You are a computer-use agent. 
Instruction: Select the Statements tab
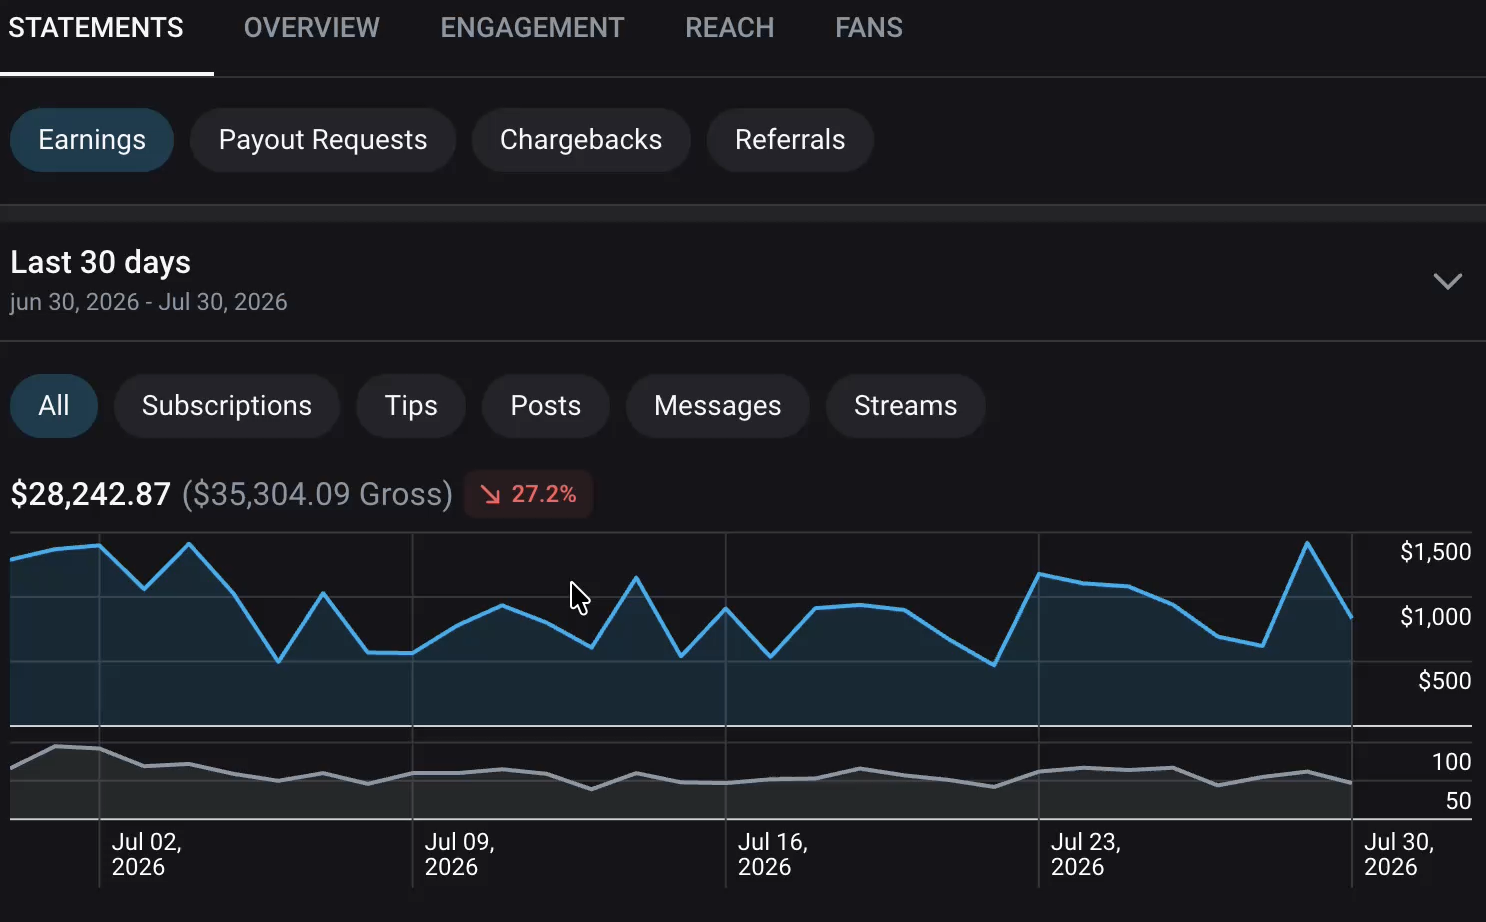[x=96, y=28]
